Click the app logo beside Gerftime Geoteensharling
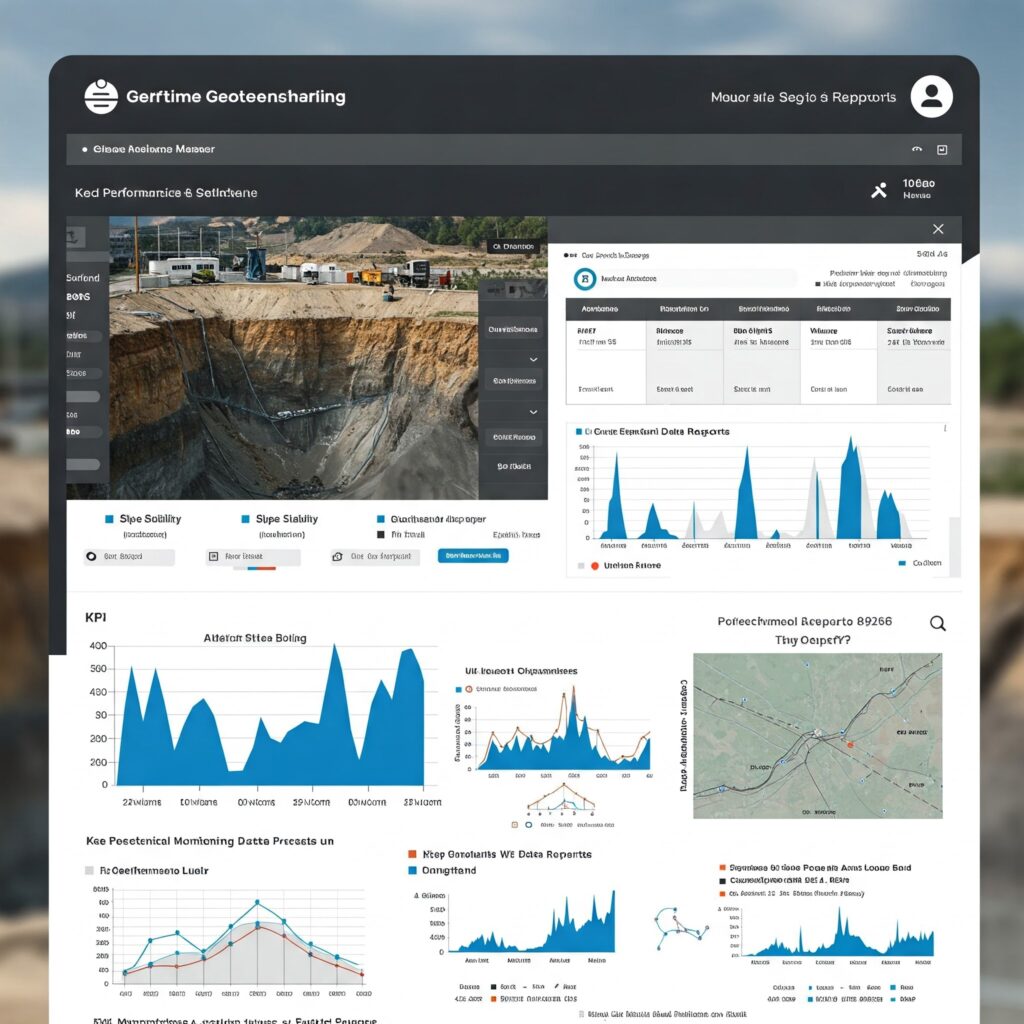This screenshot has width=1024, height=1024. coord(101,97)
